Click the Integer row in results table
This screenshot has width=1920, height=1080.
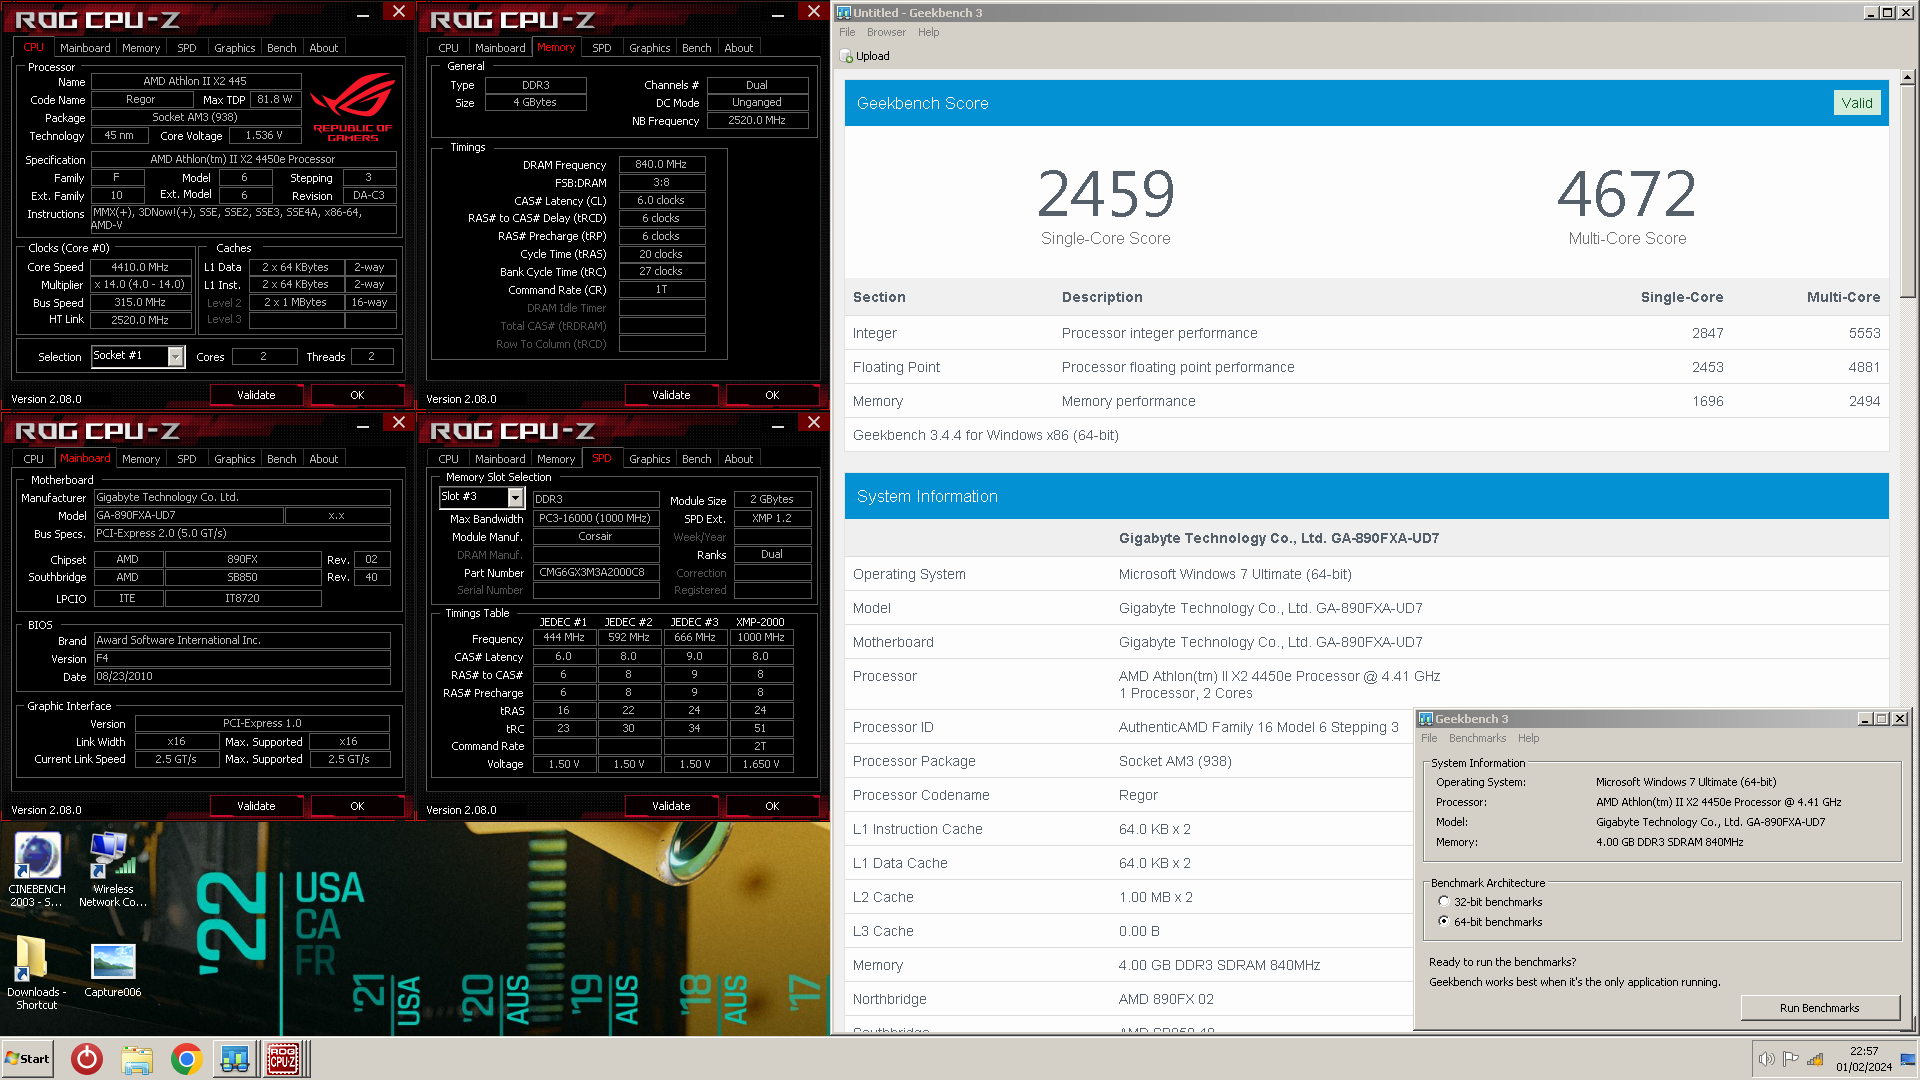click(x=1366, y=333)
